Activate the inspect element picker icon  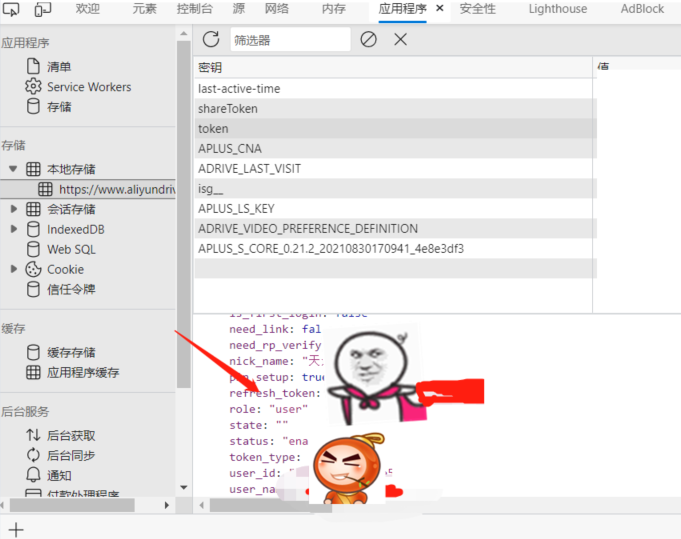click(10, 9)
